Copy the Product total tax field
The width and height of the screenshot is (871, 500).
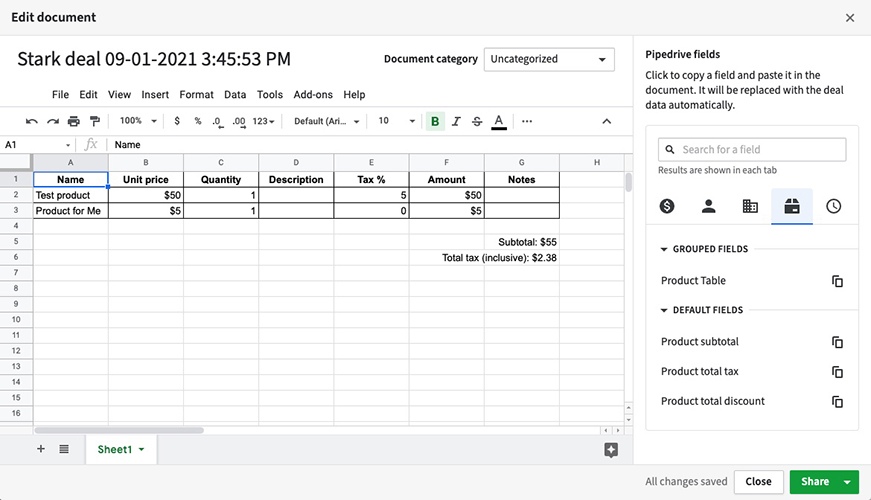coord(837,372)
